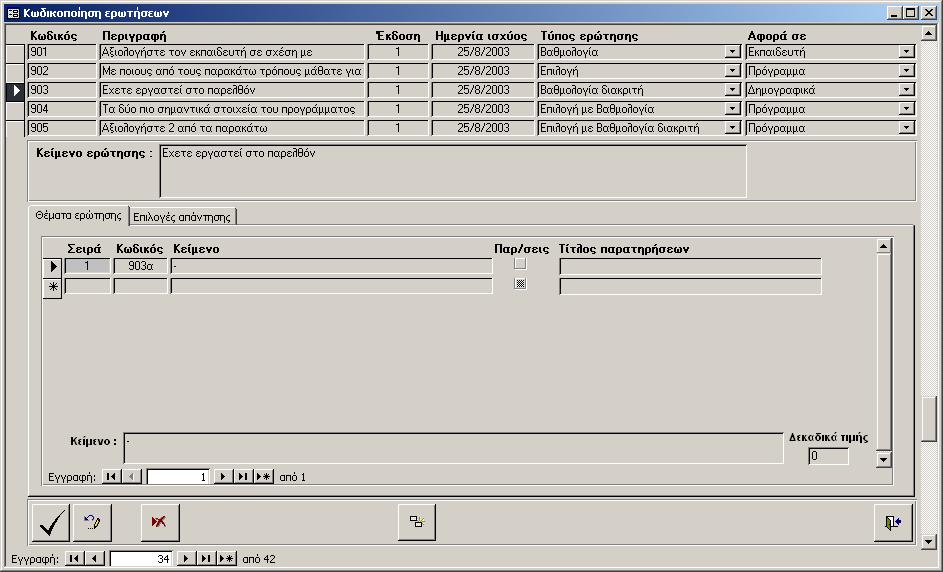Toggle Παρ/σεις checkbox for row 903α

[x=519, y=265]
